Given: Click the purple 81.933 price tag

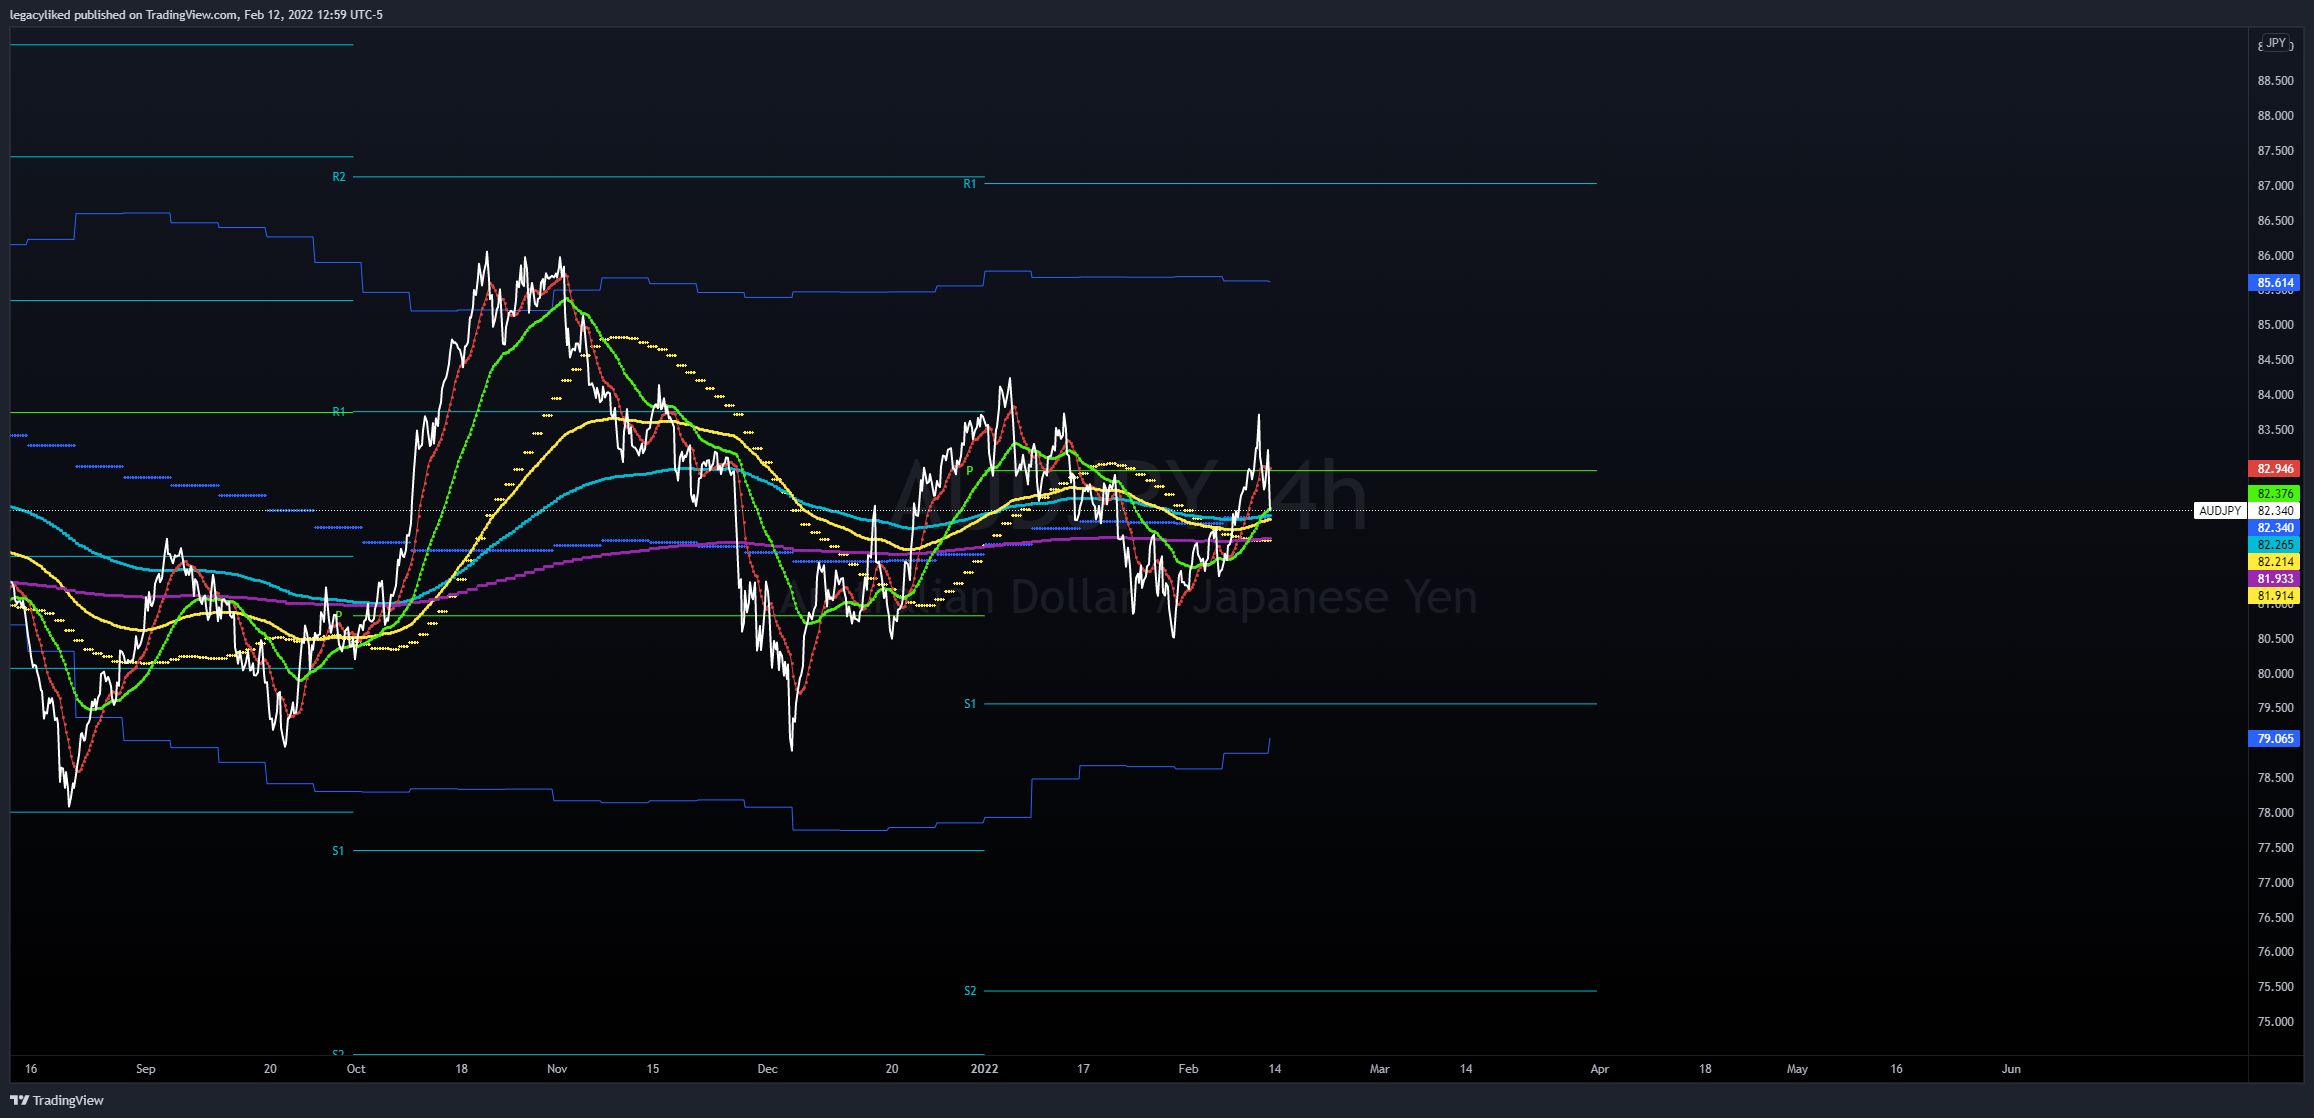Looking at the screenshot, I should [2274, 579].
